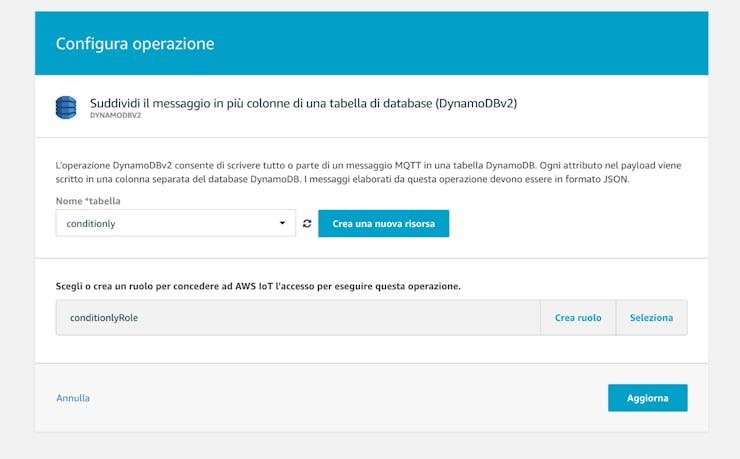Refresh the table list with the reload icon

coord(307,224)
